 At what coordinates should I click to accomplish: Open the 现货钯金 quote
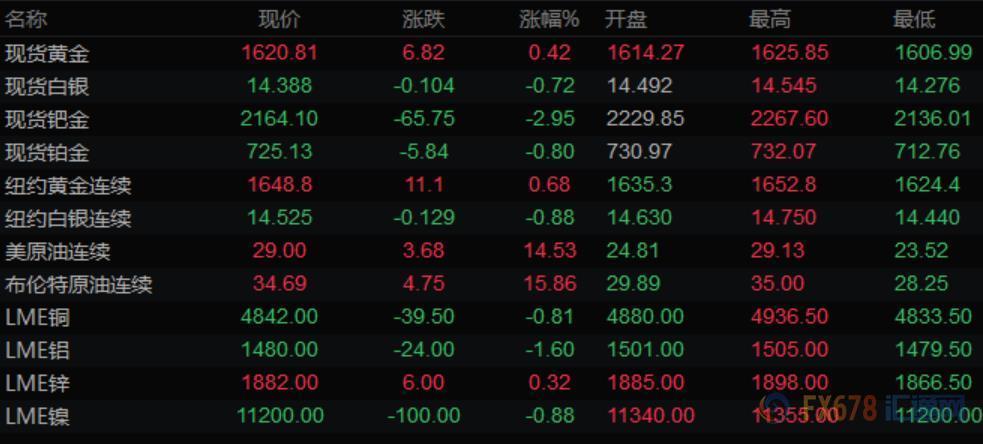[47, 119]
